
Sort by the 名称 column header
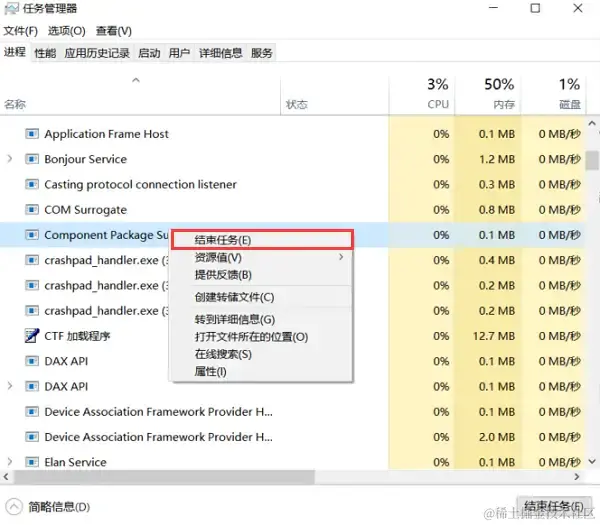point(140,96)
